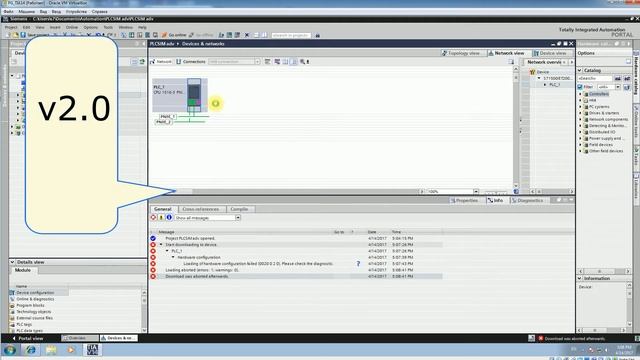Click the Connections mode button
This screenshot has width=640, height=360.
coord(191,62)
